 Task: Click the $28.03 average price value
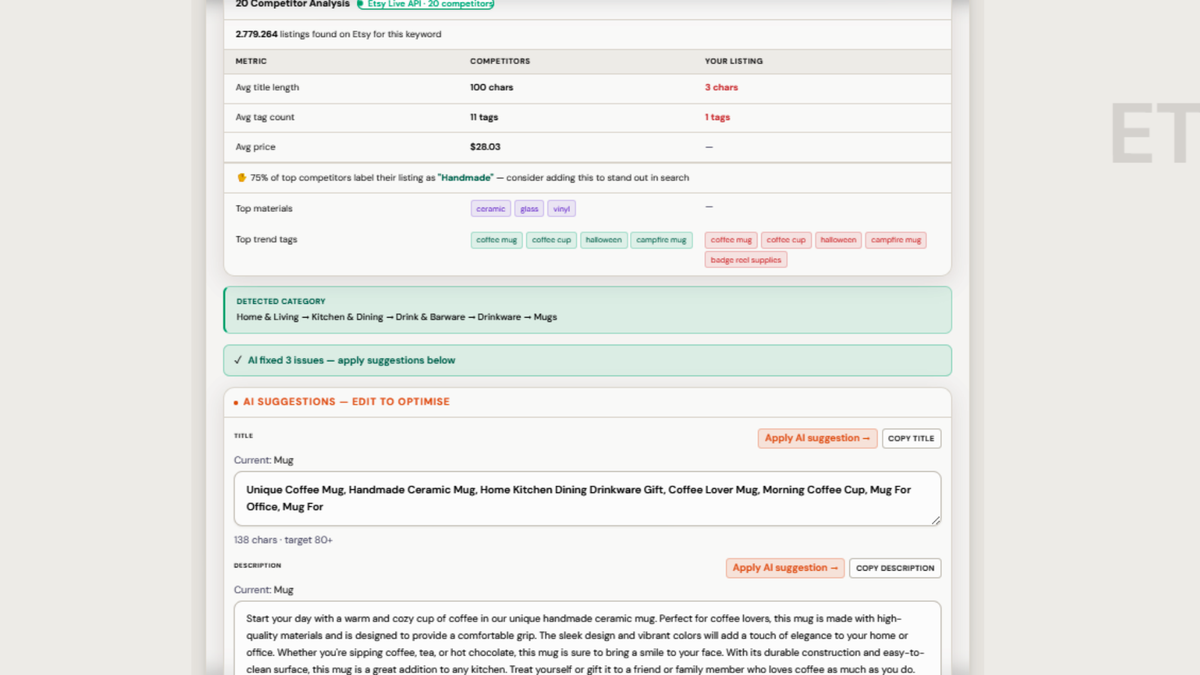(x=485, y=147)
